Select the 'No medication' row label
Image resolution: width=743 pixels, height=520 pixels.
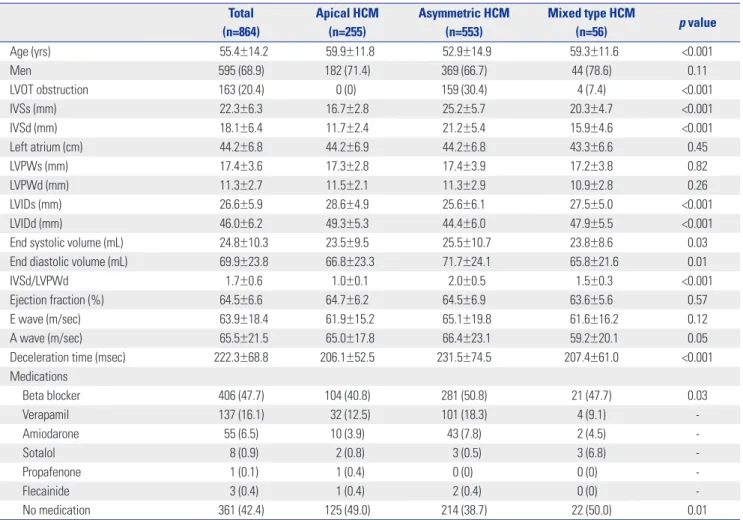[56, 510]
